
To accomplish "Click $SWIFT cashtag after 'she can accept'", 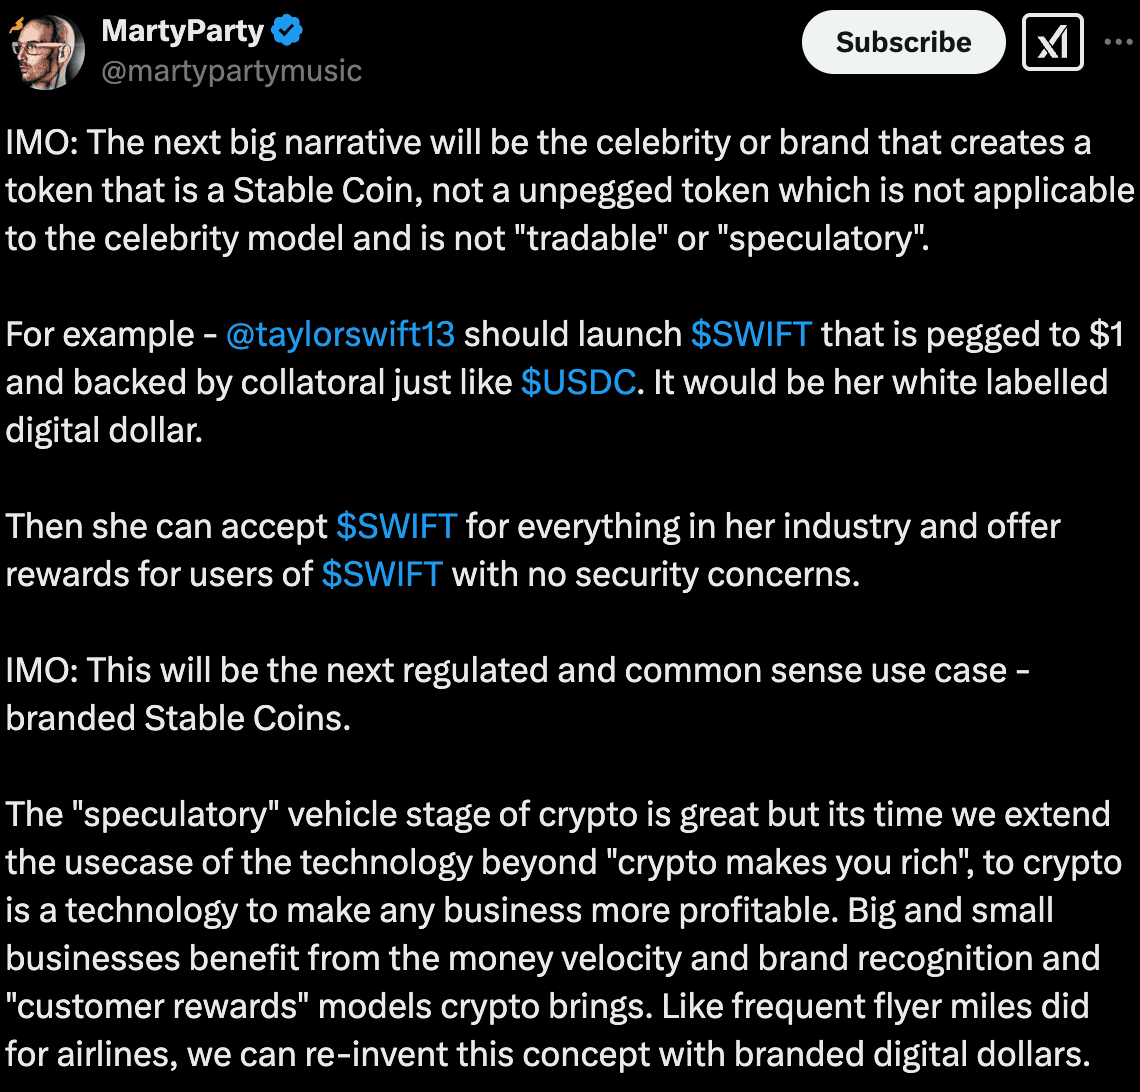I will tap(396, 526).
